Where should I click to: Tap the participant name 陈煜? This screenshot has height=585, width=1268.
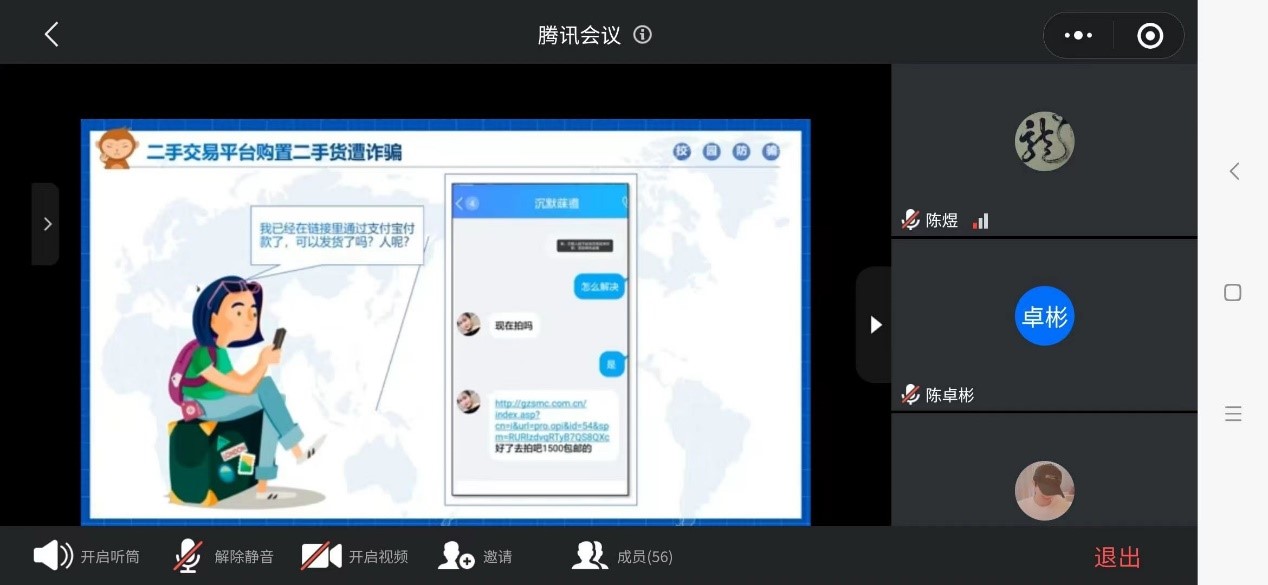coord(942,221)
